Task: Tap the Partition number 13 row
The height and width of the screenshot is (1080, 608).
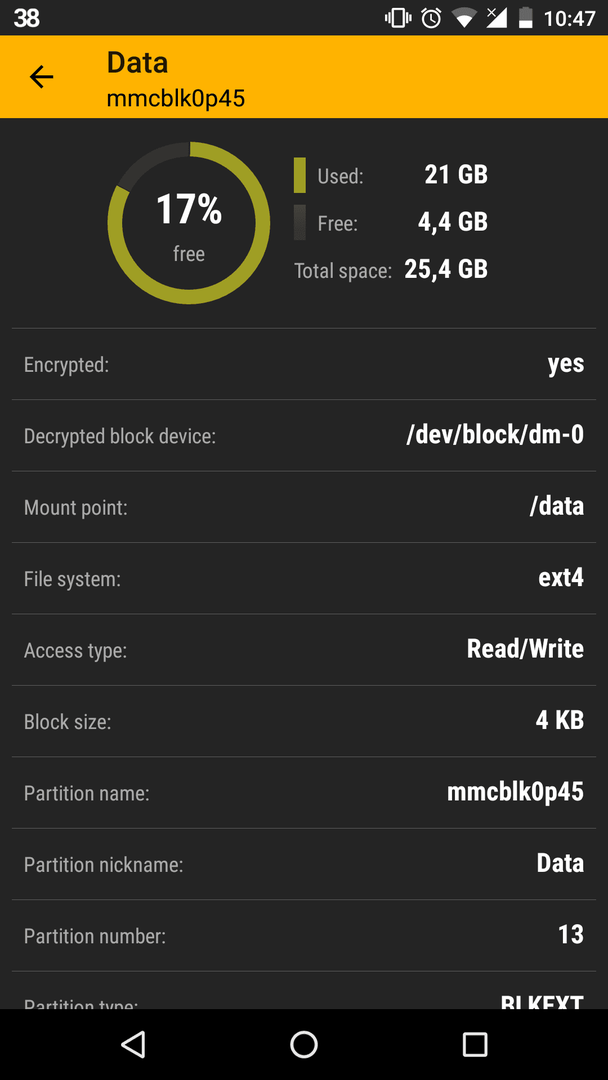Action: pyautogui.click(x=304, y=935)
